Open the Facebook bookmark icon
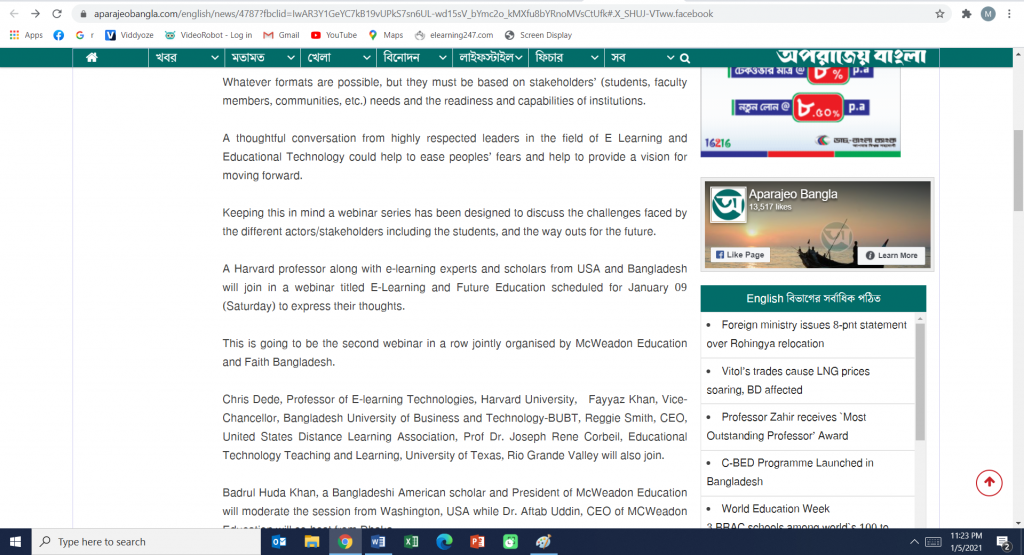The image size is (1024, 555). [58, 35]
